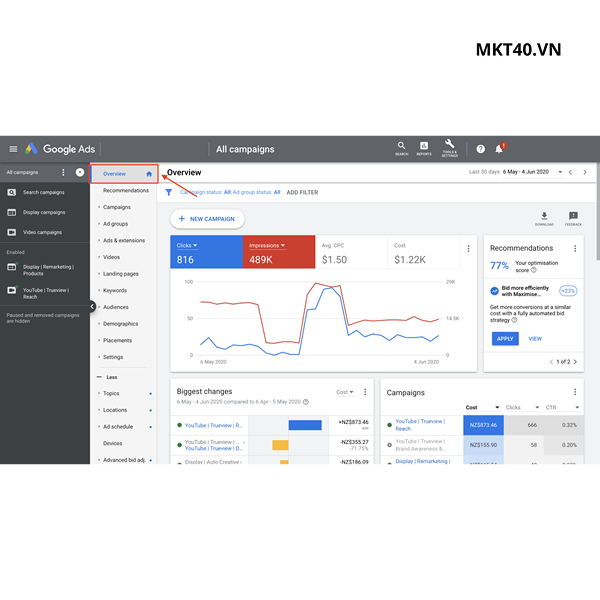
Task: Open the Reports icon
Action: (424, 148)
